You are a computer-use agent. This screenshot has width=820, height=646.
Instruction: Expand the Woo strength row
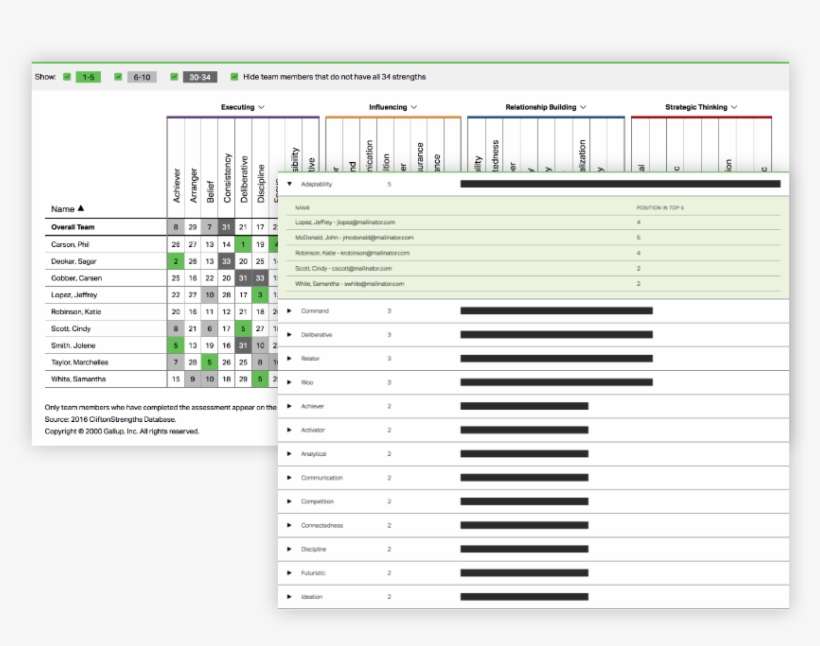click(289, 382)
